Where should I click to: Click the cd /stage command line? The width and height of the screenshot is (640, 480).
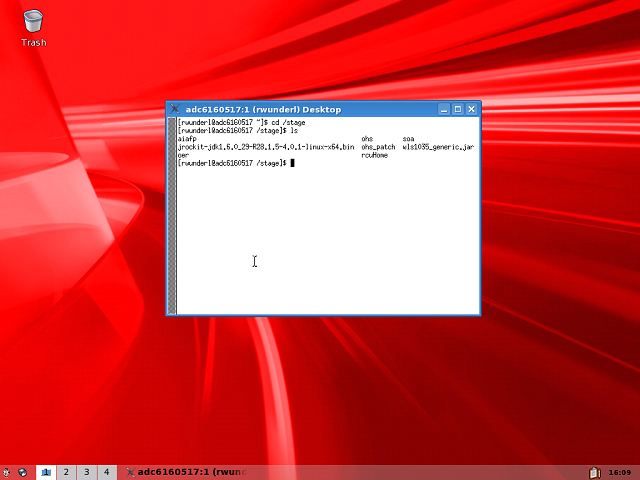(241, 122)
